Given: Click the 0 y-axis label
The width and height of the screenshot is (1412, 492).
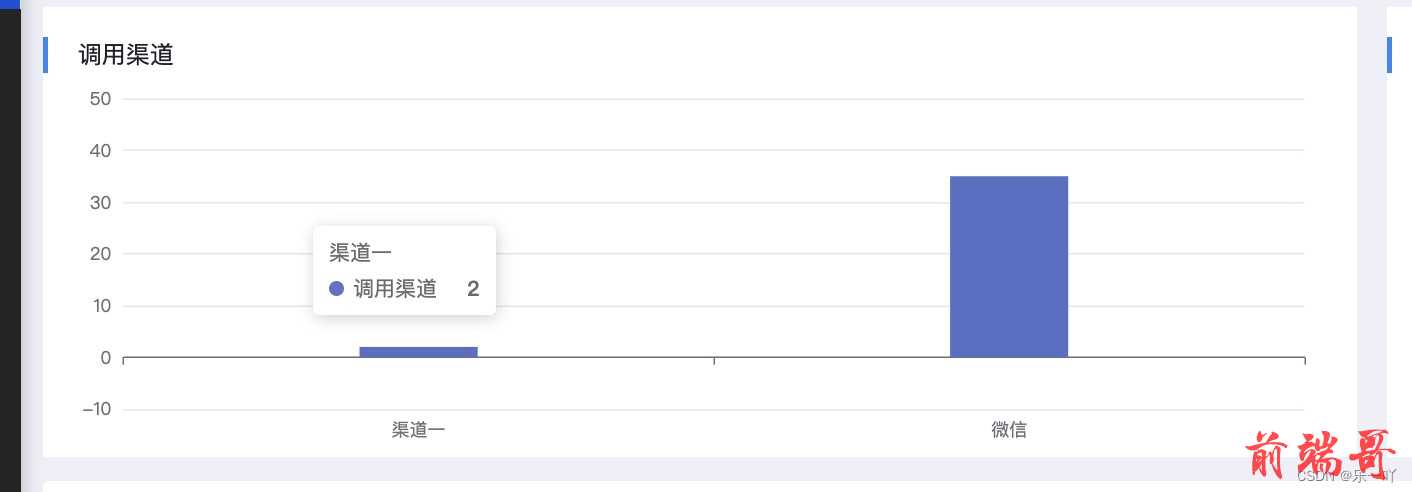Looking at the screenshot, I should [105, 358].
